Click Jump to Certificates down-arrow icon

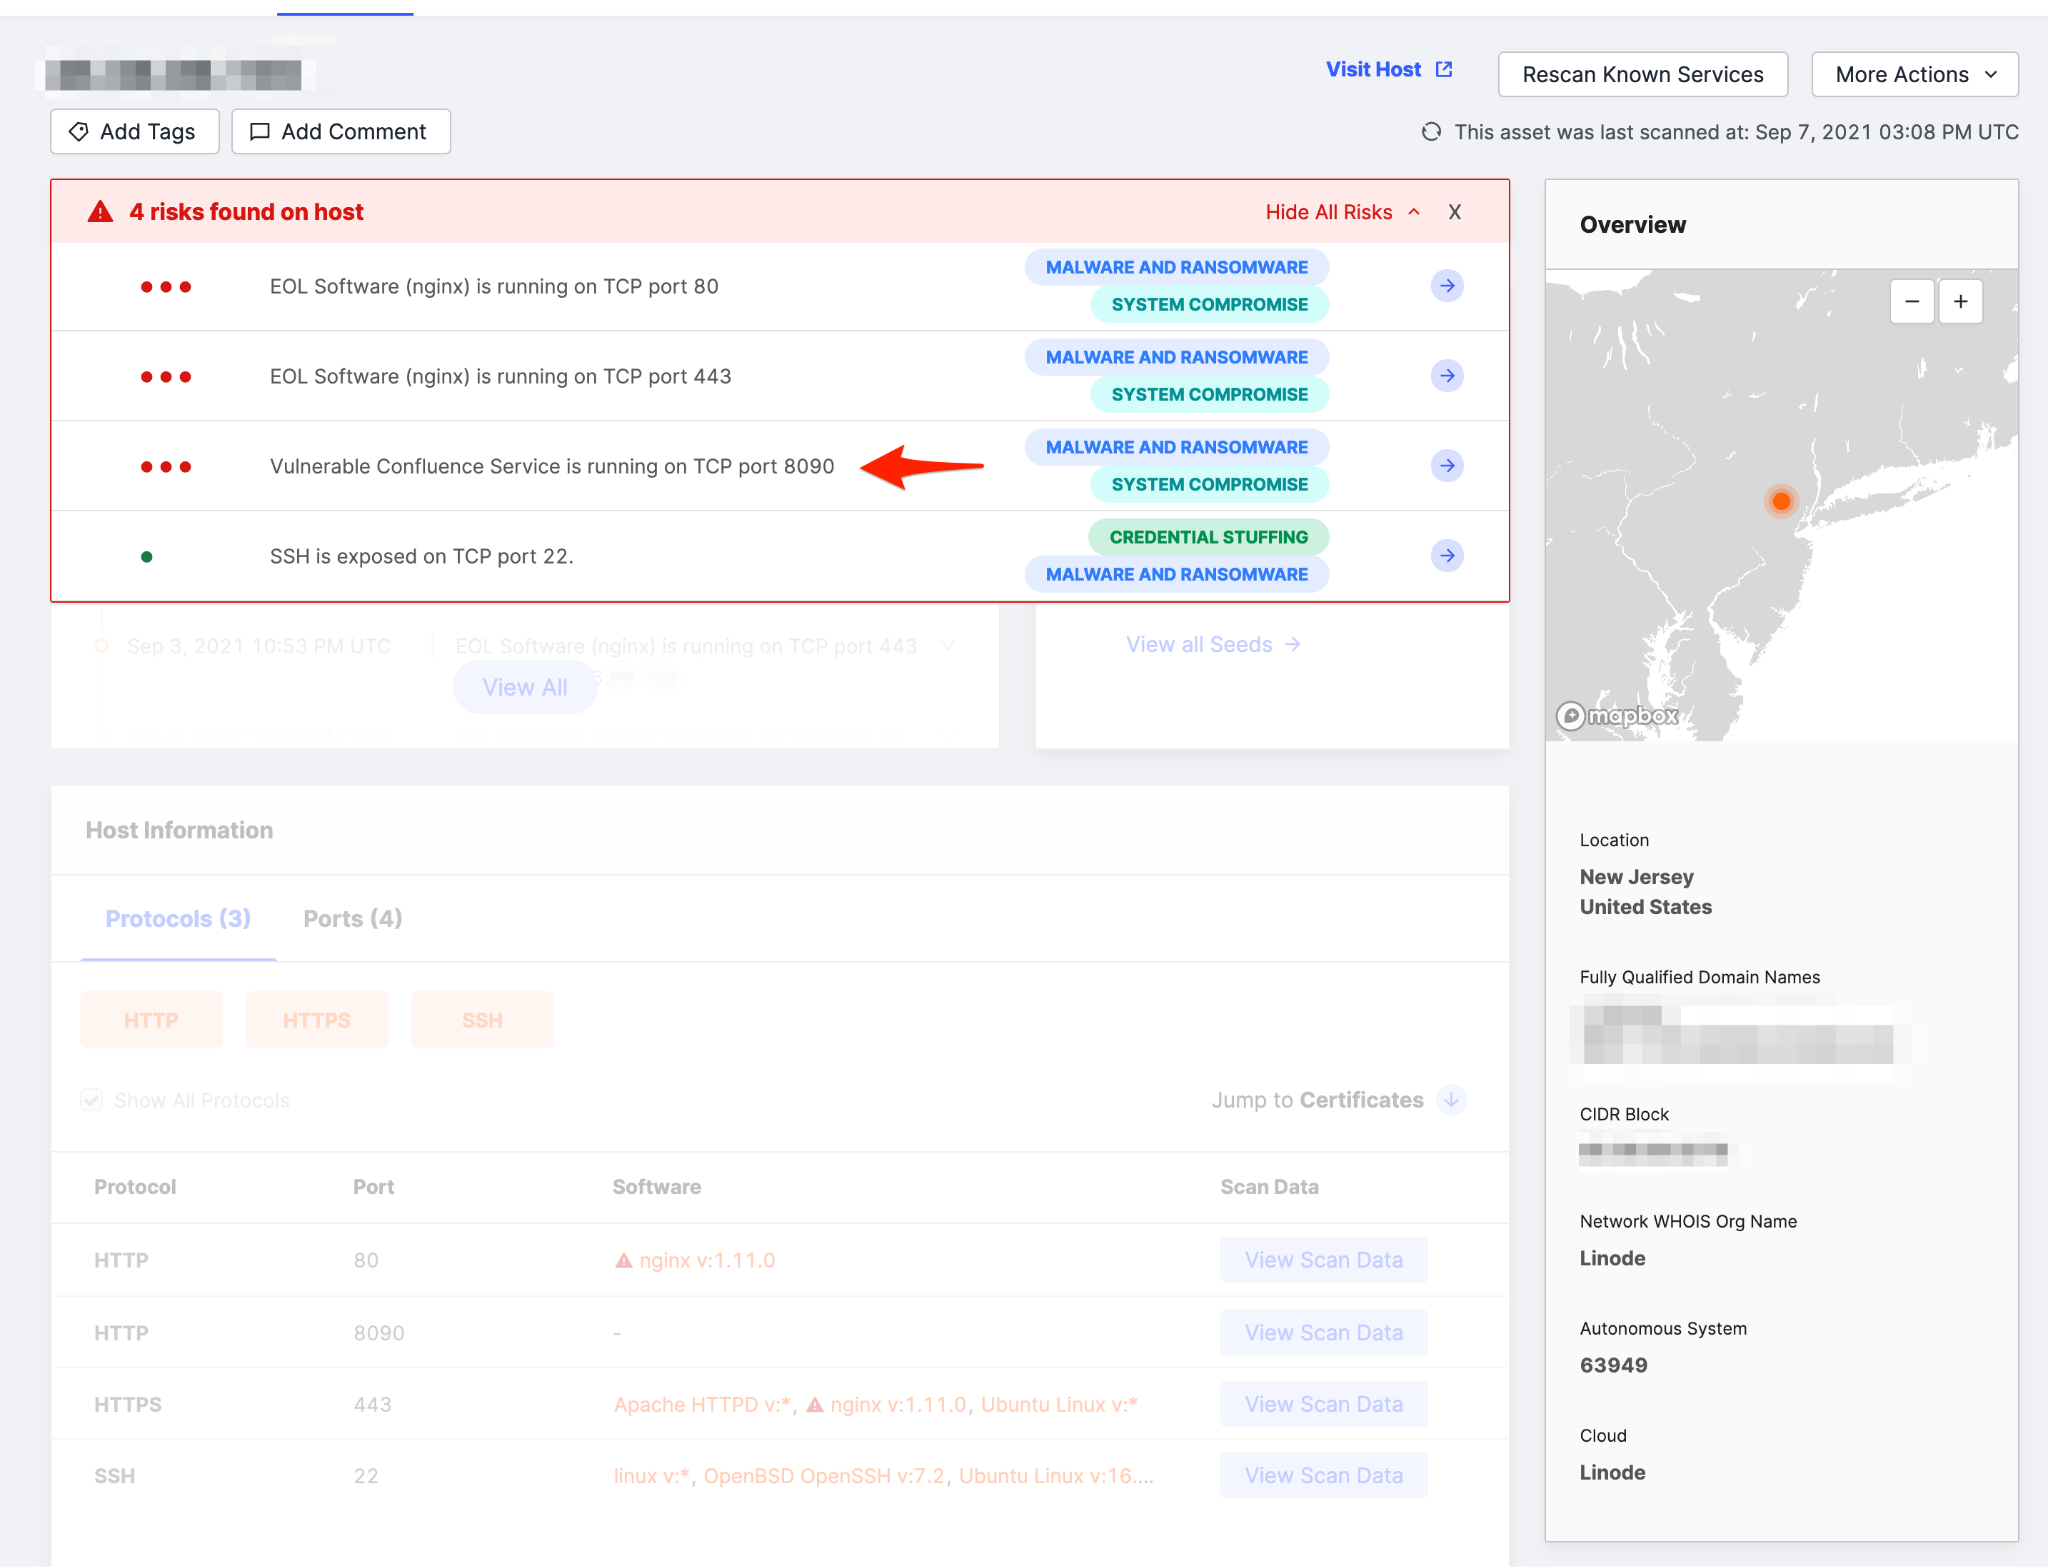1451,1100
